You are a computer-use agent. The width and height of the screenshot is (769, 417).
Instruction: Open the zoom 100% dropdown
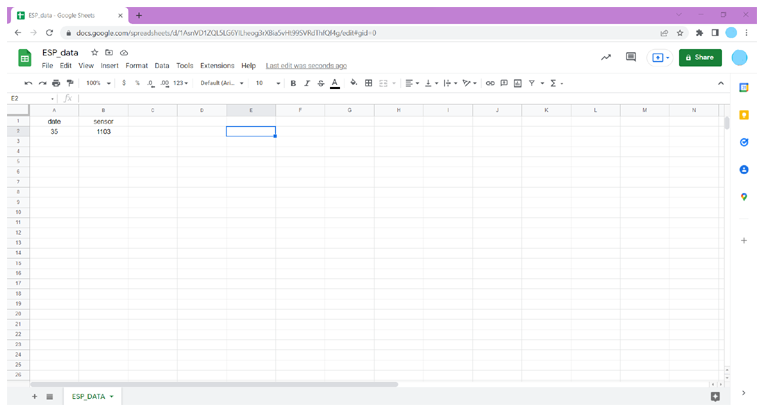point(98,83)
